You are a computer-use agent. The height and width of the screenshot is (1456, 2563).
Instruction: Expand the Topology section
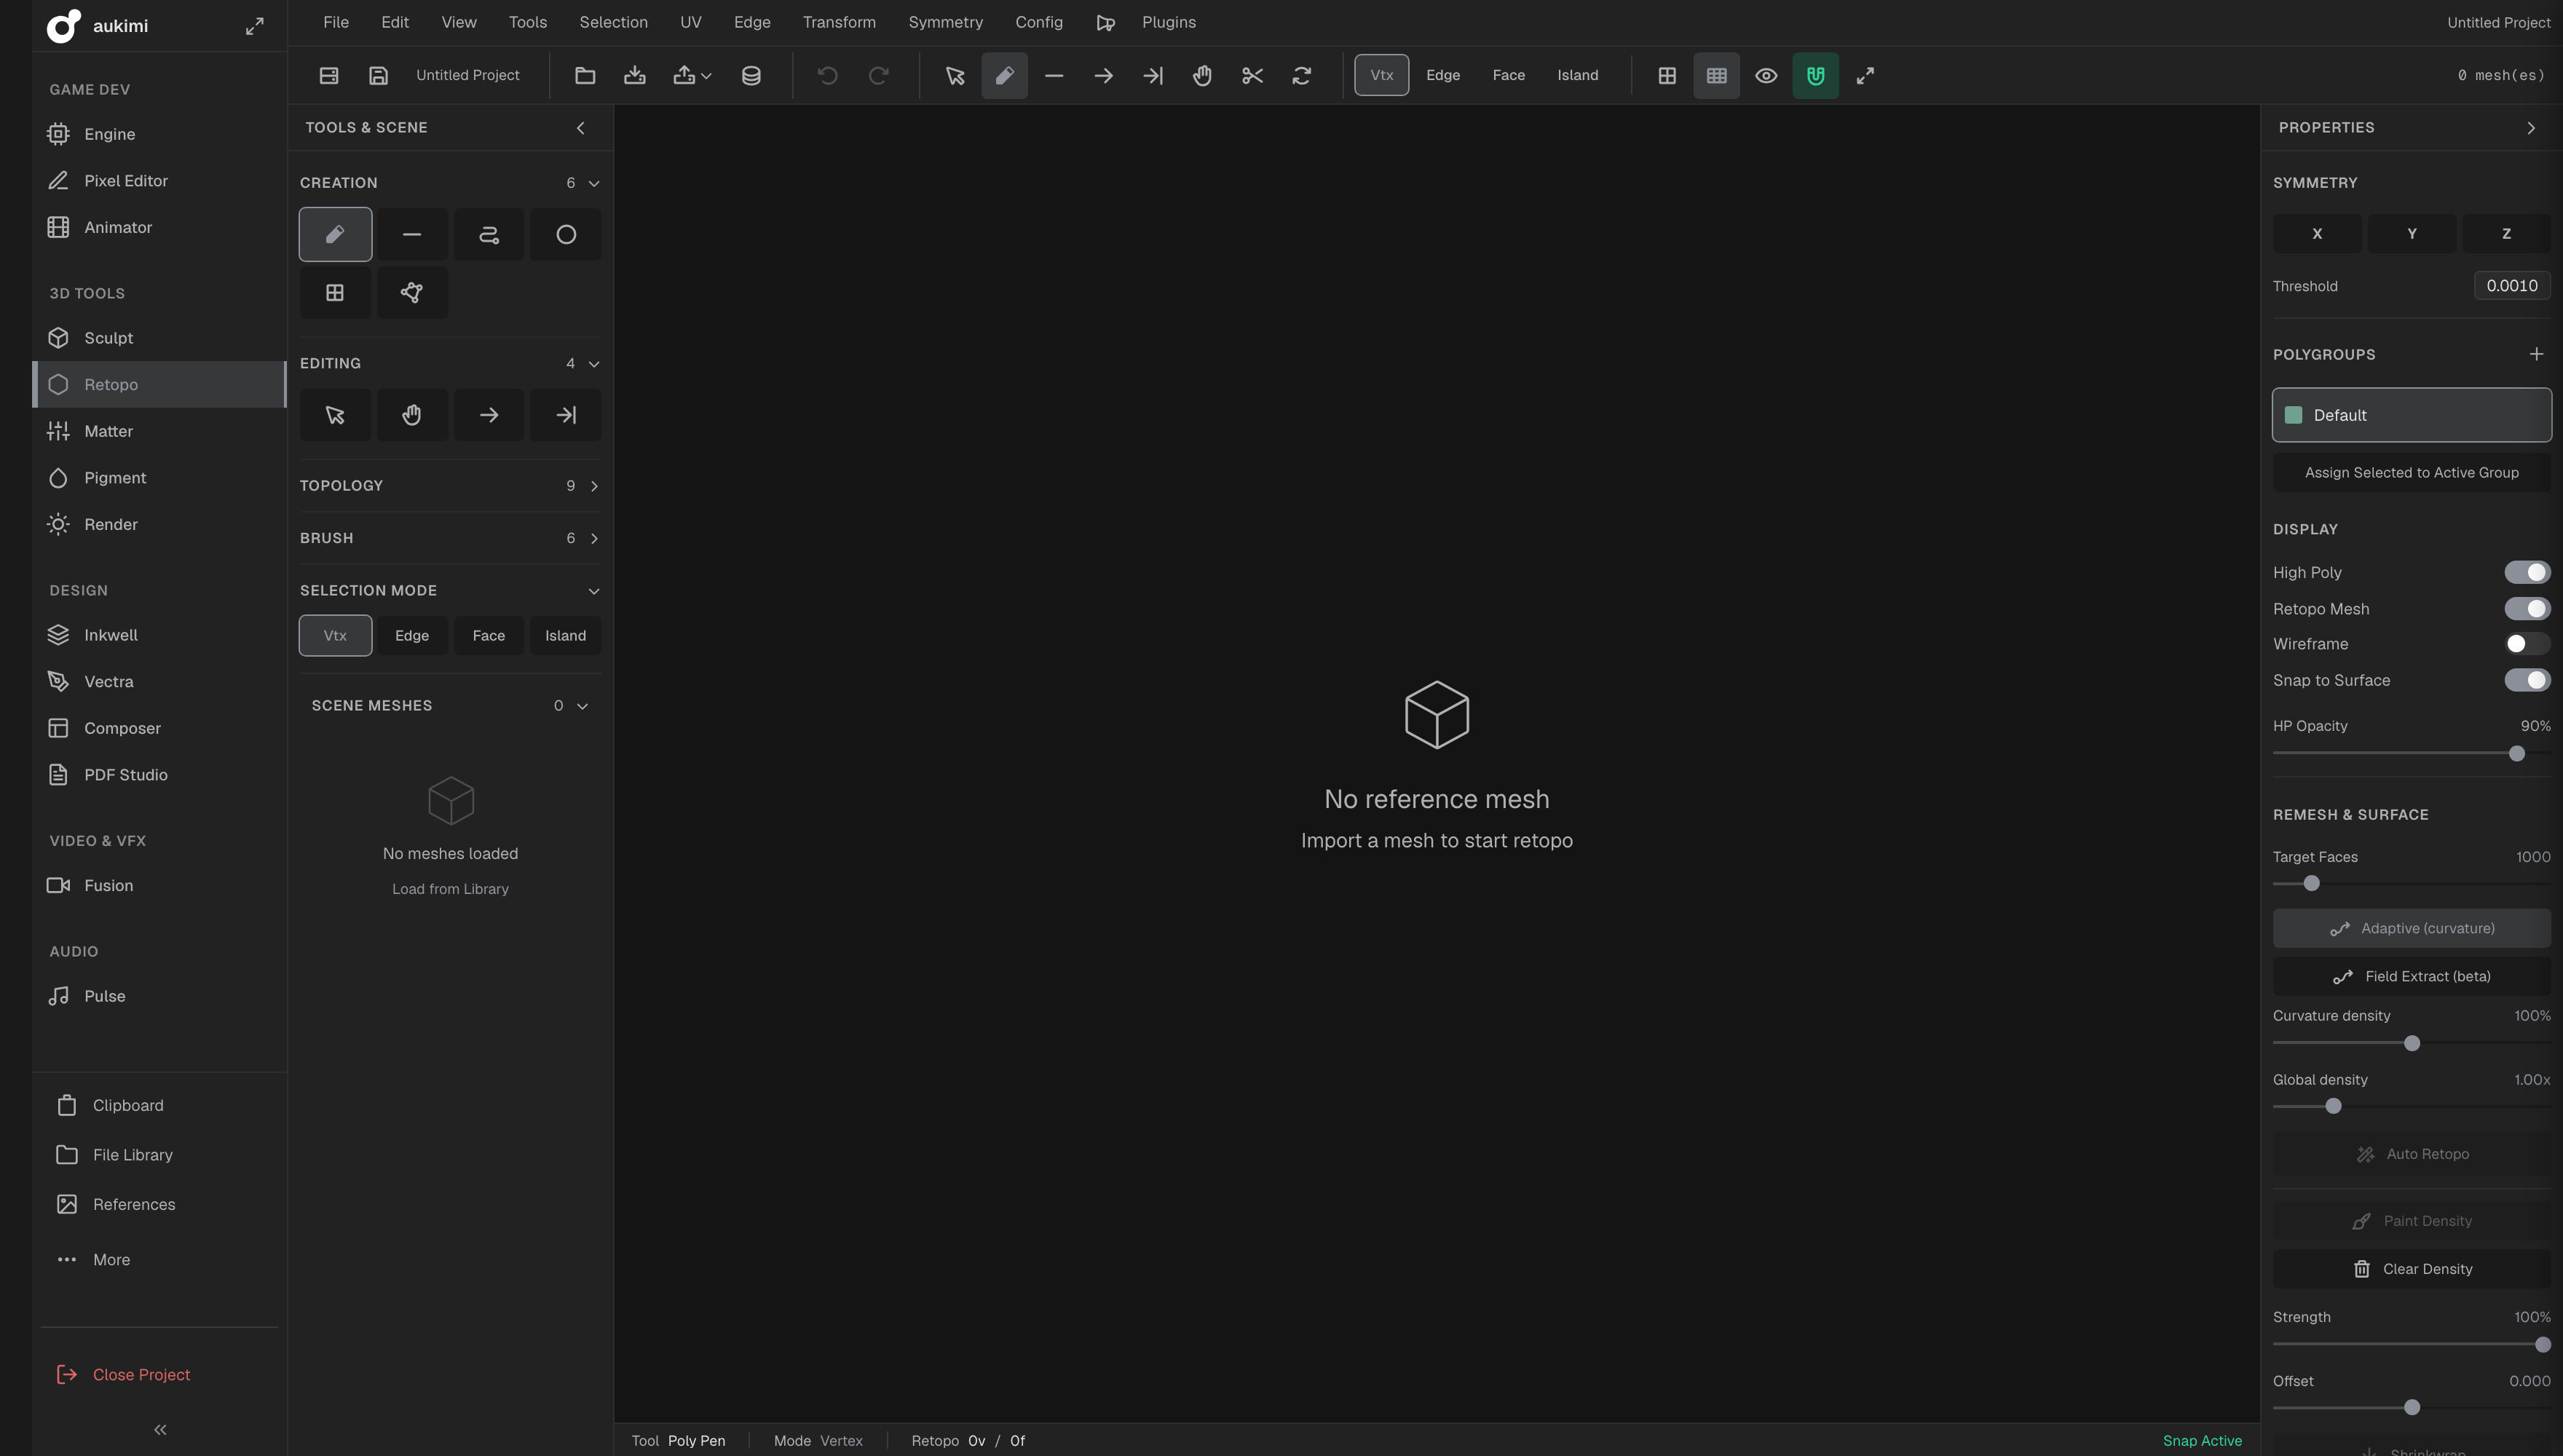[x=450, y=486]
